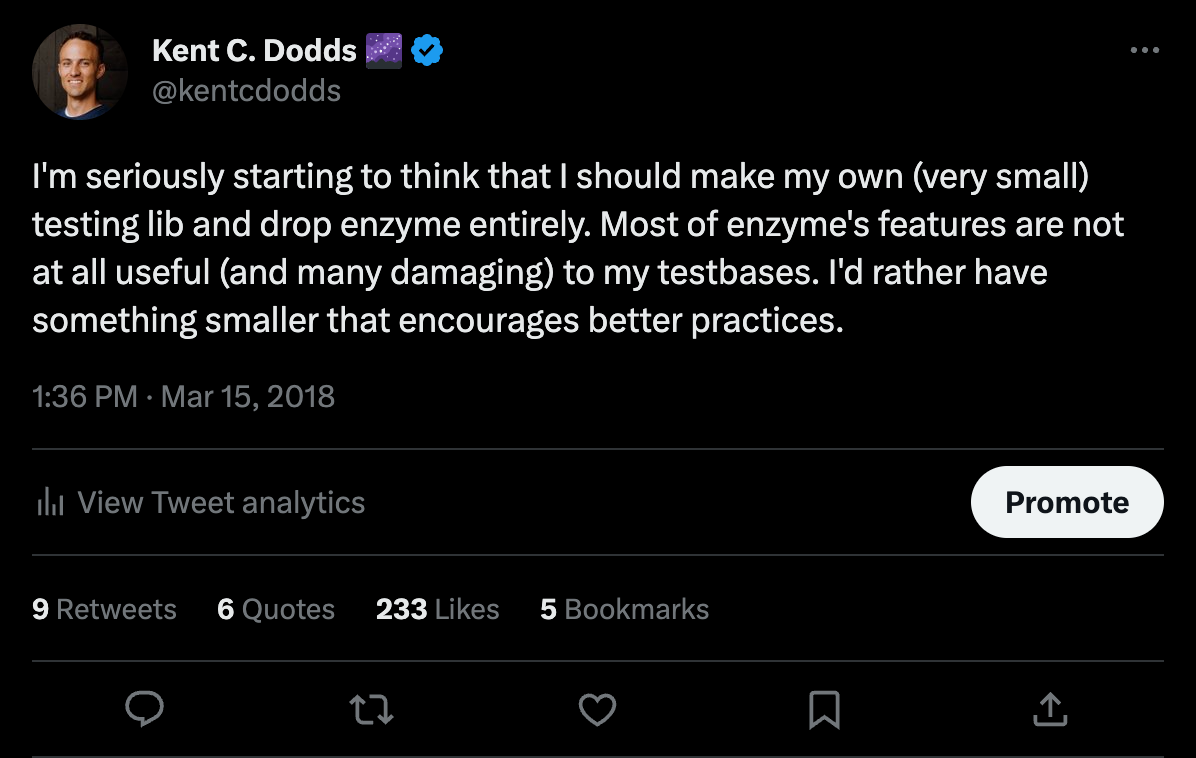Click the bar chart analytics icon
The height and width of the screenshot is (758, 1196).
click(50, 502)
